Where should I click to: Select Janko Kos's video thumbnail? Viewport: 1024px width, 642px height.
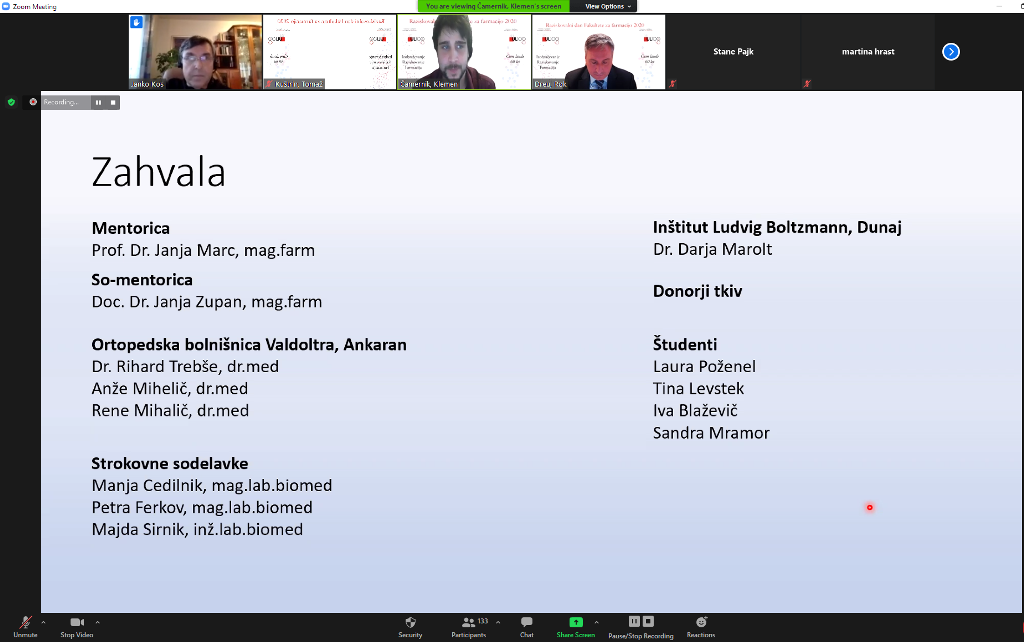coord(195,52)
